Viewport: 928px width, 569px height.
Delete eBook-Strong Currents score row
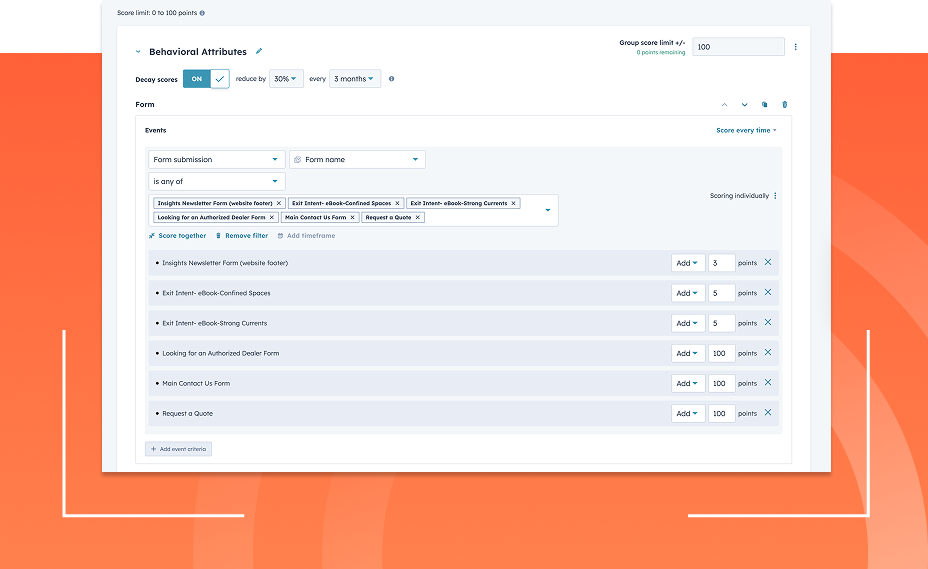(768, 323)
